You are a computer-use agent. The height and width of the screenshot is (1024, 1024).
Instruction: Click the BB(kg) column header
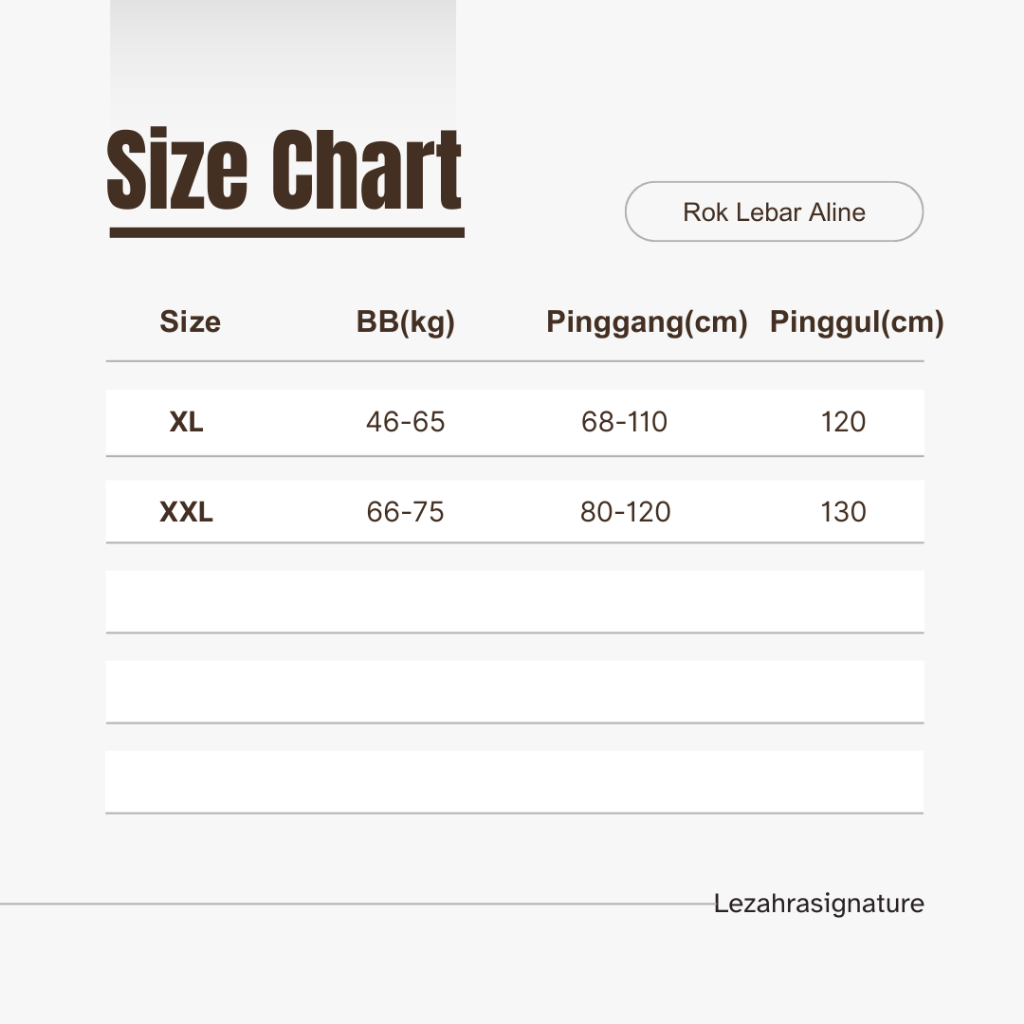[x=405, y=323]
